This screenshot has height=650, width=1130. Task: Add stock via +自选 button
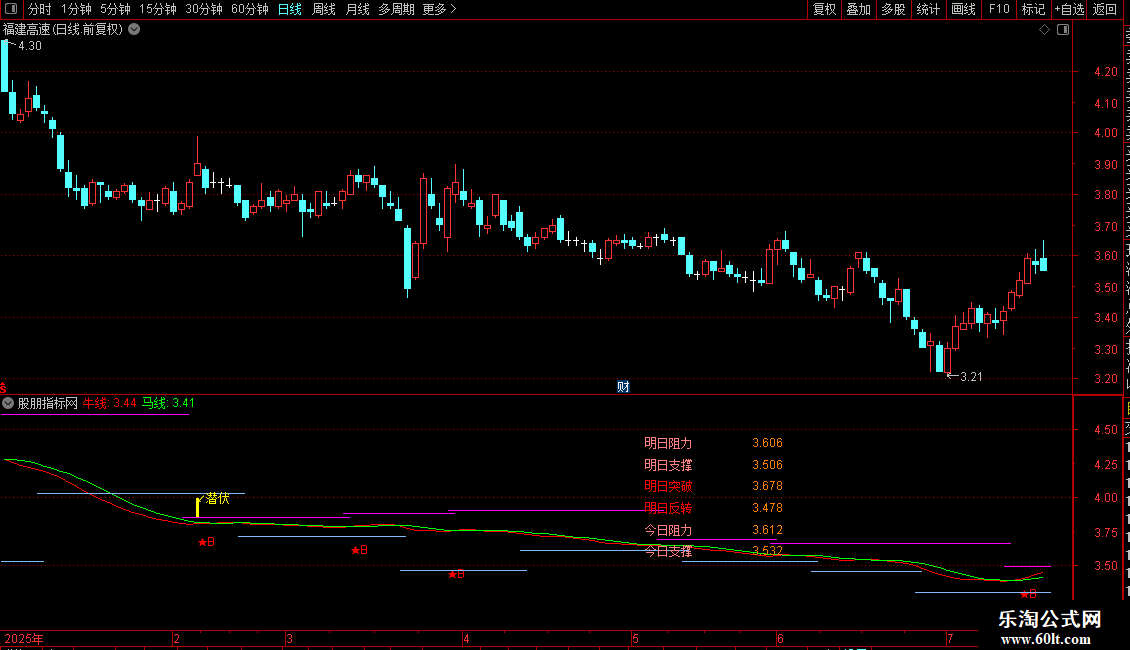point(1069,9)
